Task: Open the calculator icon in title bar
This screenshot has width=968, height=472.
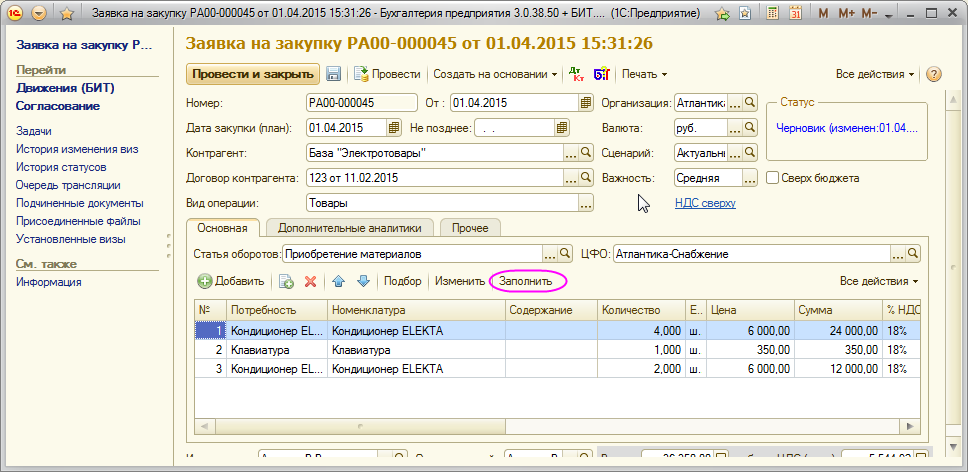Action: pos(772,13)
